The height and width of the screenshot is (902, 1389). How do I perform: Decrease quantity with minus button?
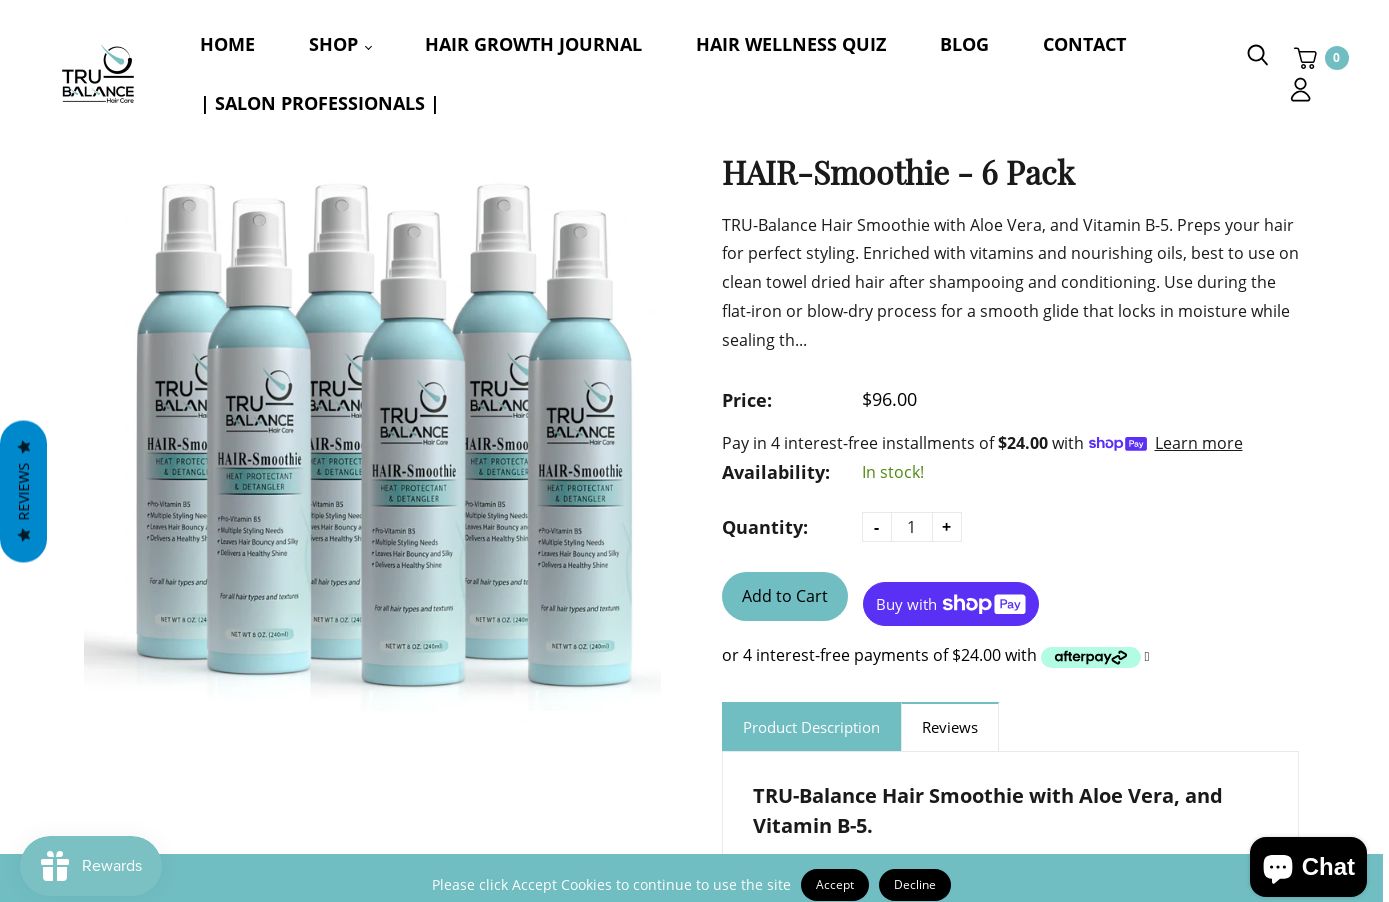pos(877,527)
